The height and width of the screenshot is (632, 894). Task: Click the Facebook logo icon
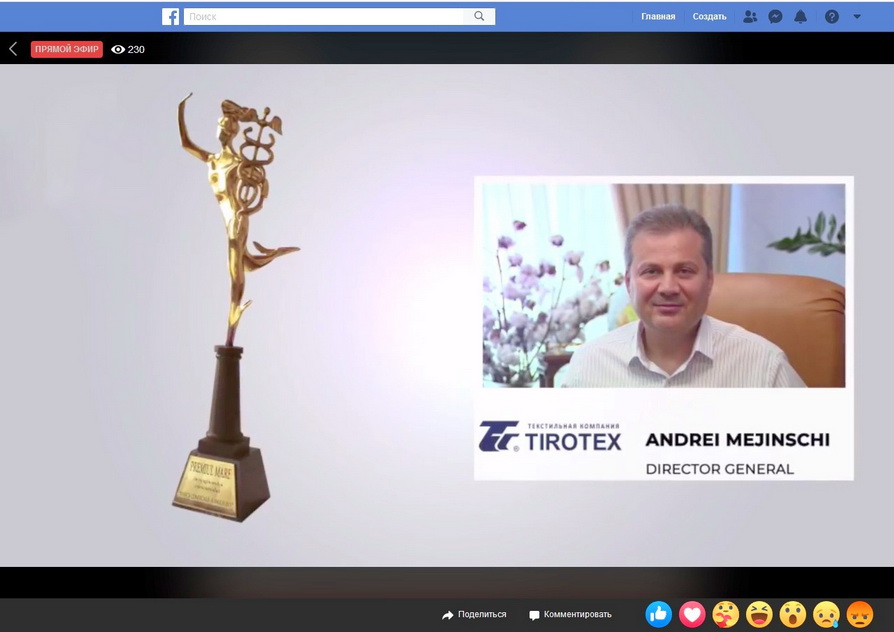170,17
